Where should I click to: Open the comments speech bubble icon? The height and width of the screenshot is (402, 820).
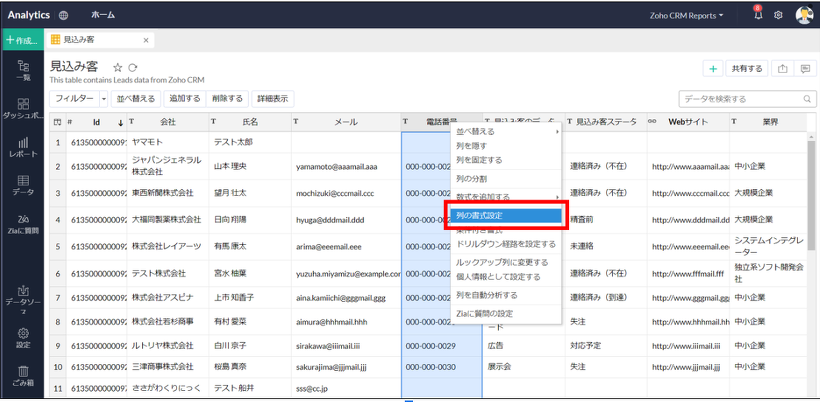[x=806, y=69]
